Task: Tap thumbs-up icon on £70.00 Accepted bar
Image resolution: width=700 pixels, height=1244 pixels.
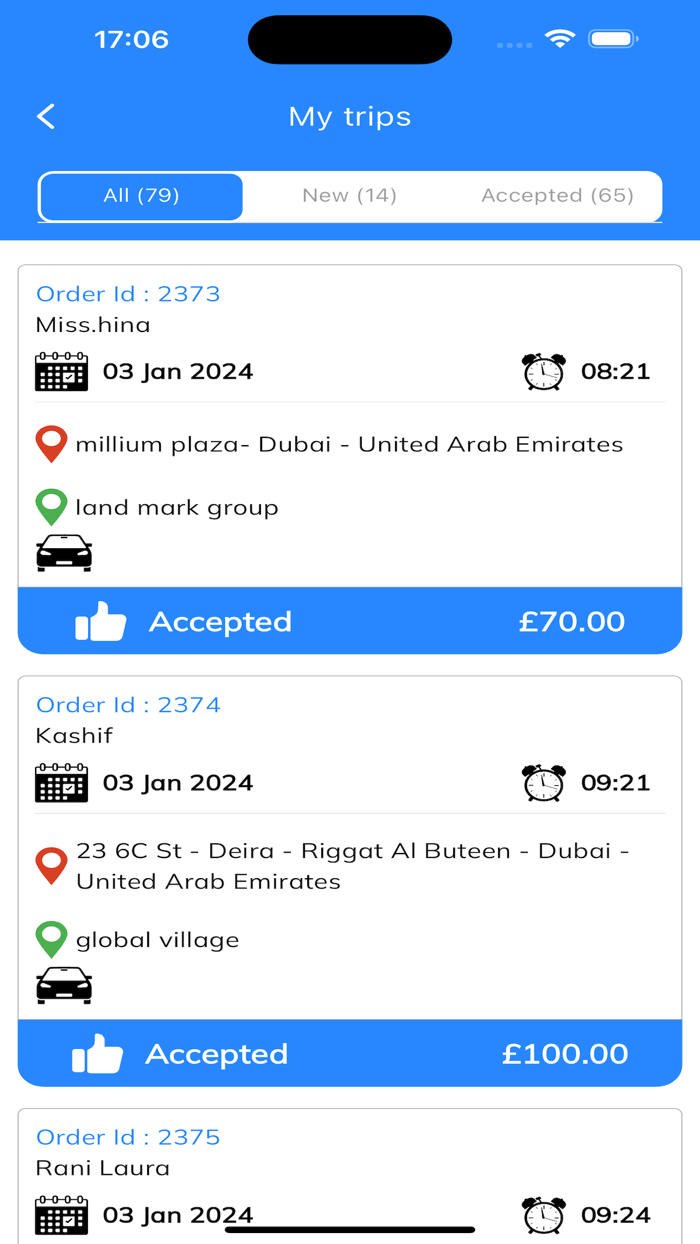Action: coord(100,622)
